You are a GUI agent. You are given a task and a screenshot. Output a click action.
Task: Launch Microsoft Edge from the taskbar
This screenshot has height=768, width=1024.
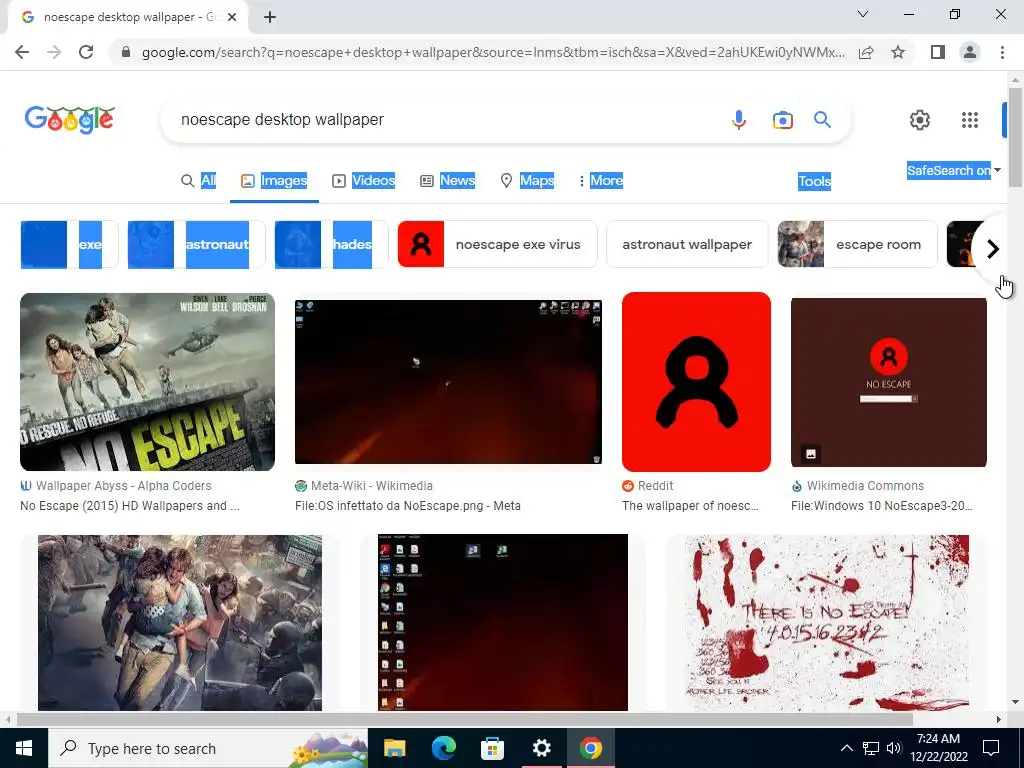tap(443, 748)
